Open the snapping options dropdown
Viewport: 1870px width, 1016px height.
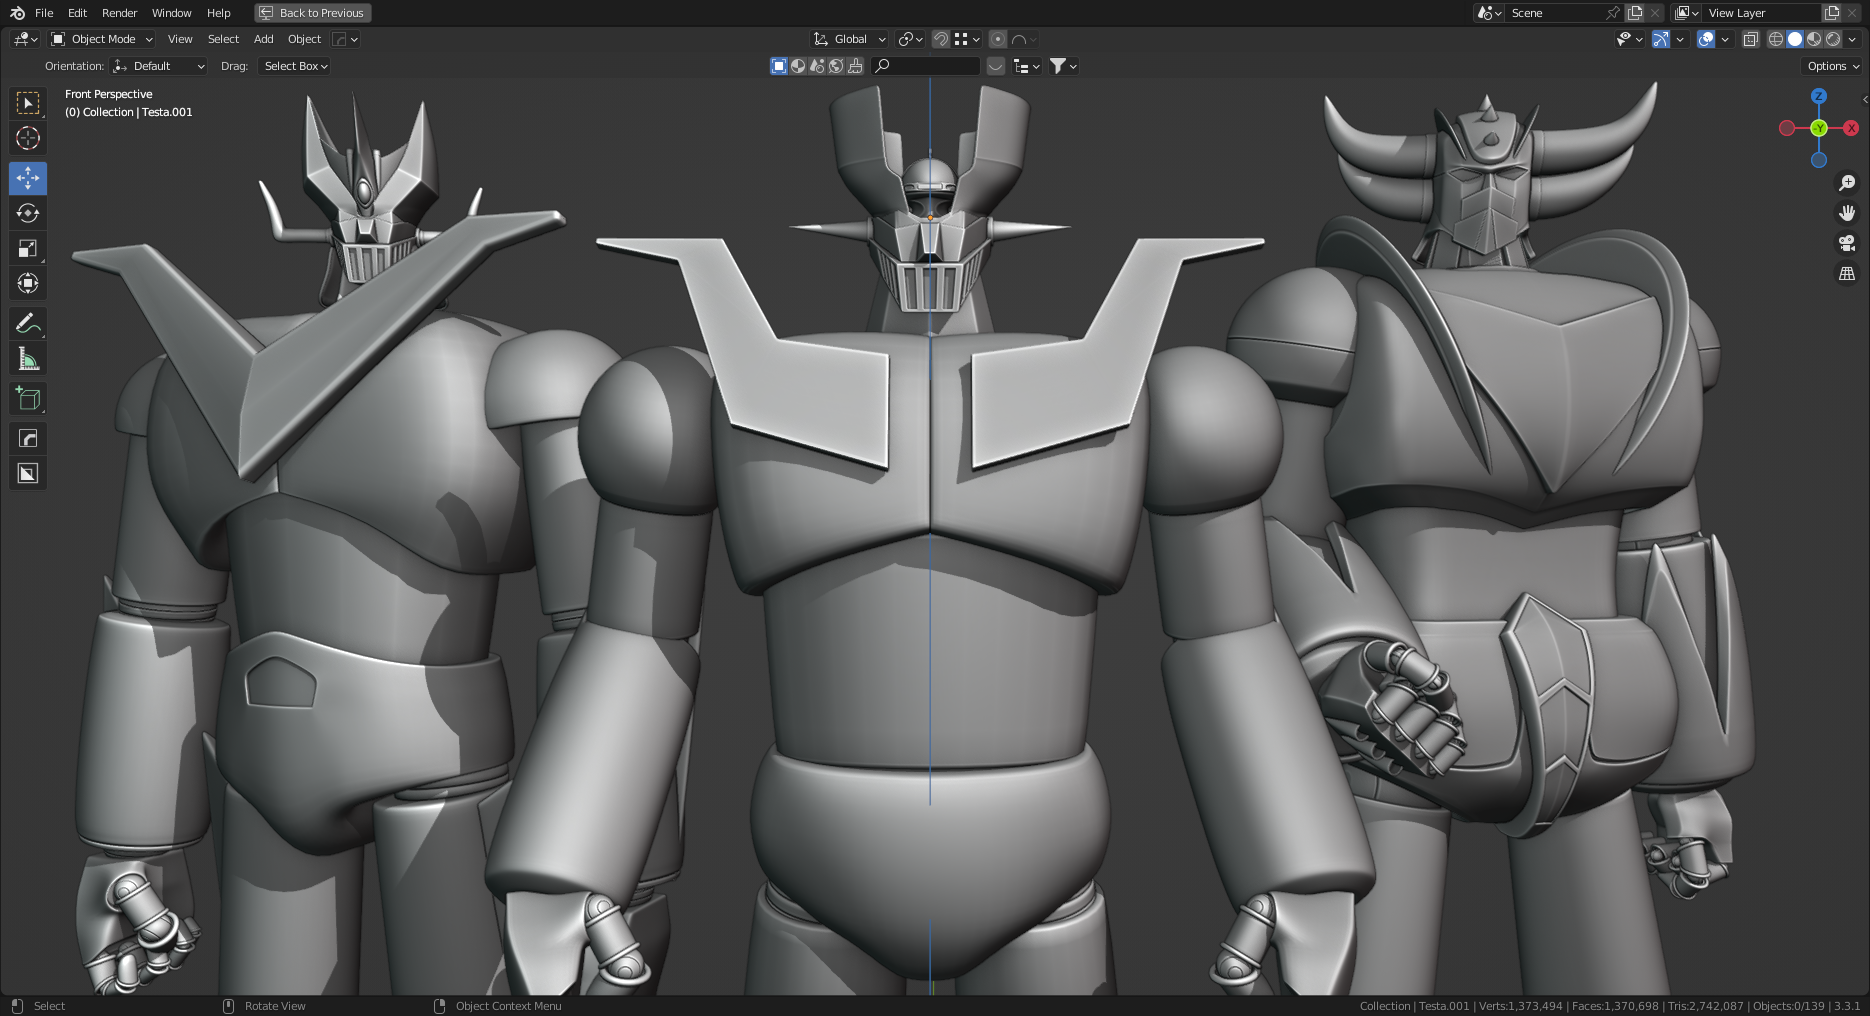click(967, 39)
